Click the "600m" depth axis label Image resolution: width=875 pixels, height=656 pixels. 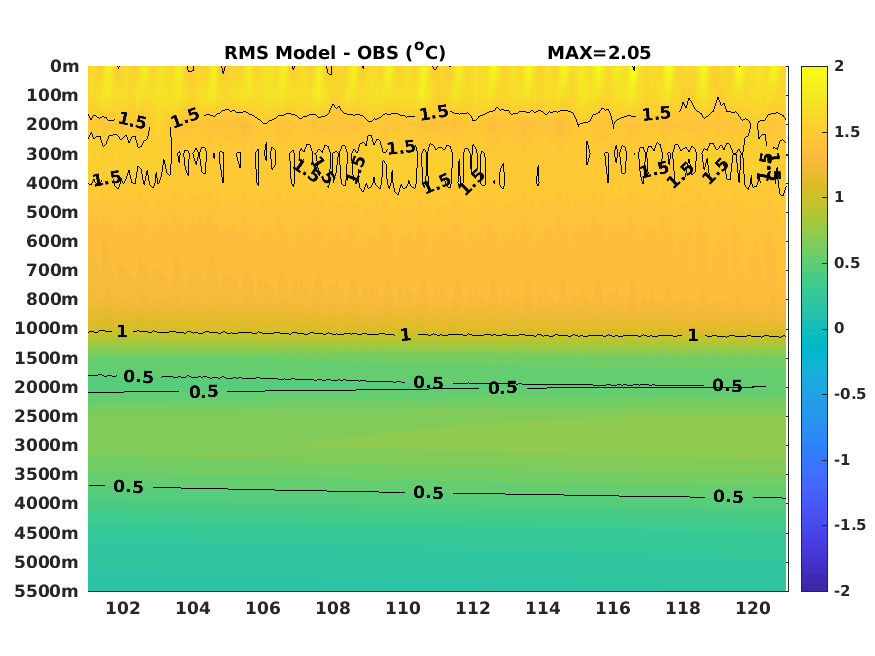pos(52,241)
